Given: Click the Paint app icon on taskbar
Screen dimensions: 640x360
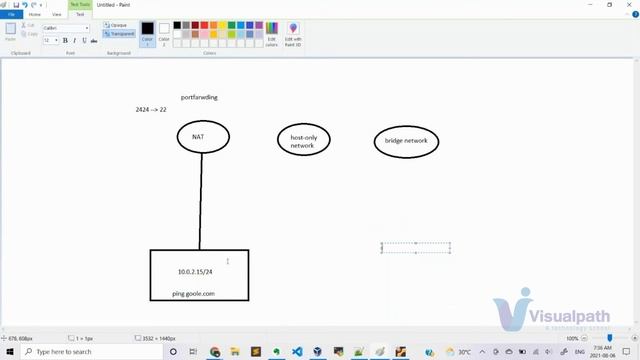Looking at the screenshot, I should click(380, 351).
